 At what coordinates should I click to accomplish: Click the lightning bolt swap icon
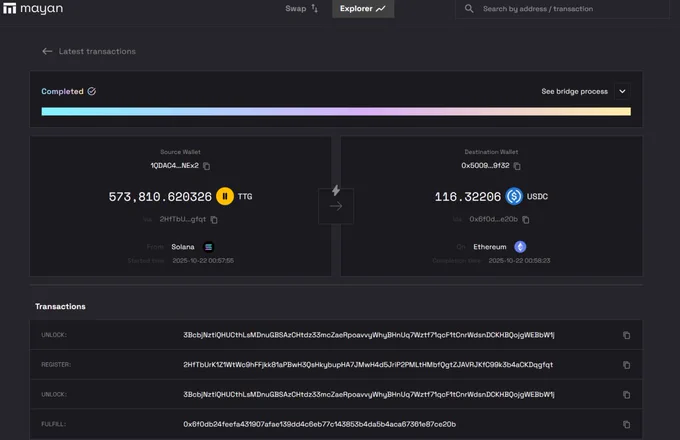click(336, 190)
